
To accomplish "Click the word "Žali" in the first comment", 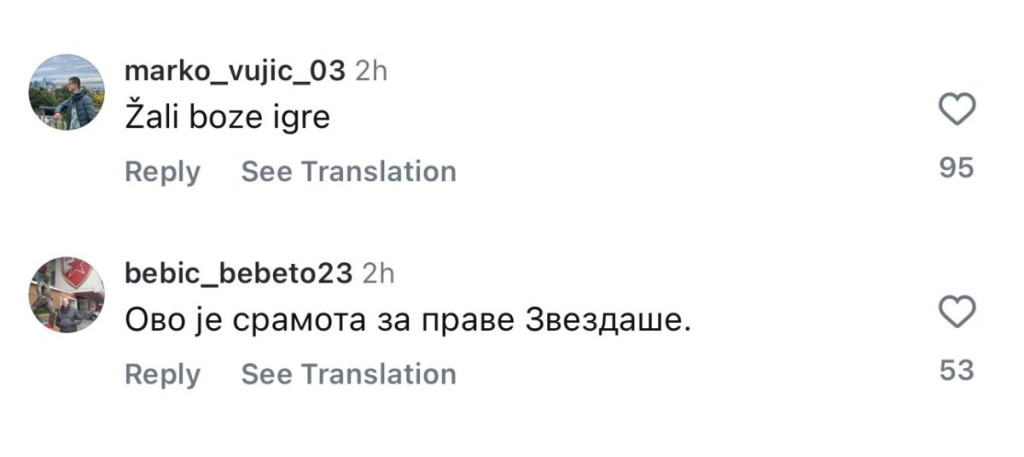I will (x=152, y=118).
